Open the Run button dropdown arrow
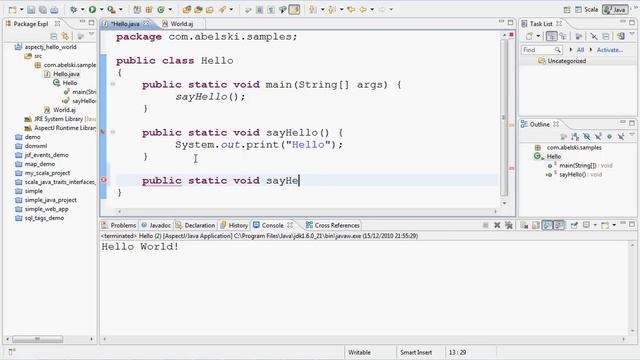 102,9
